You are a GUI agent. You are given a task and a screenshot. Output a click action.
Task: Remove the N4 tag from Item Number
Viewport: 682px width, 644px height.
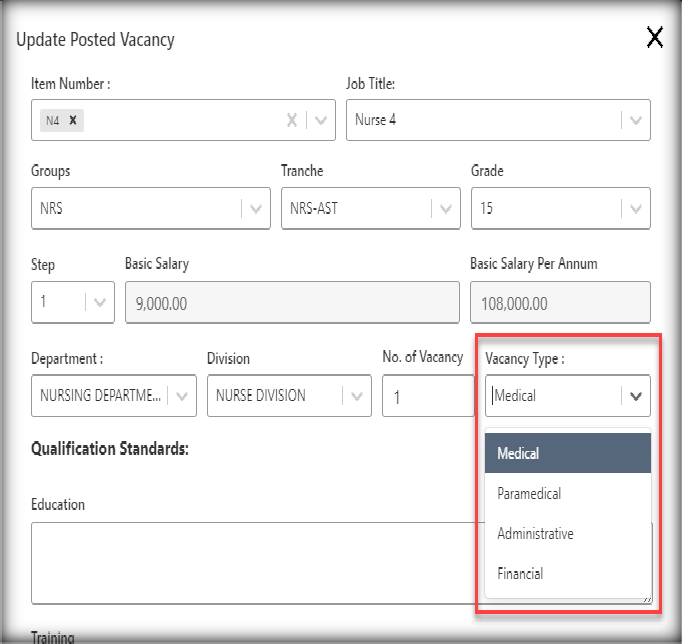pos(73,120)
